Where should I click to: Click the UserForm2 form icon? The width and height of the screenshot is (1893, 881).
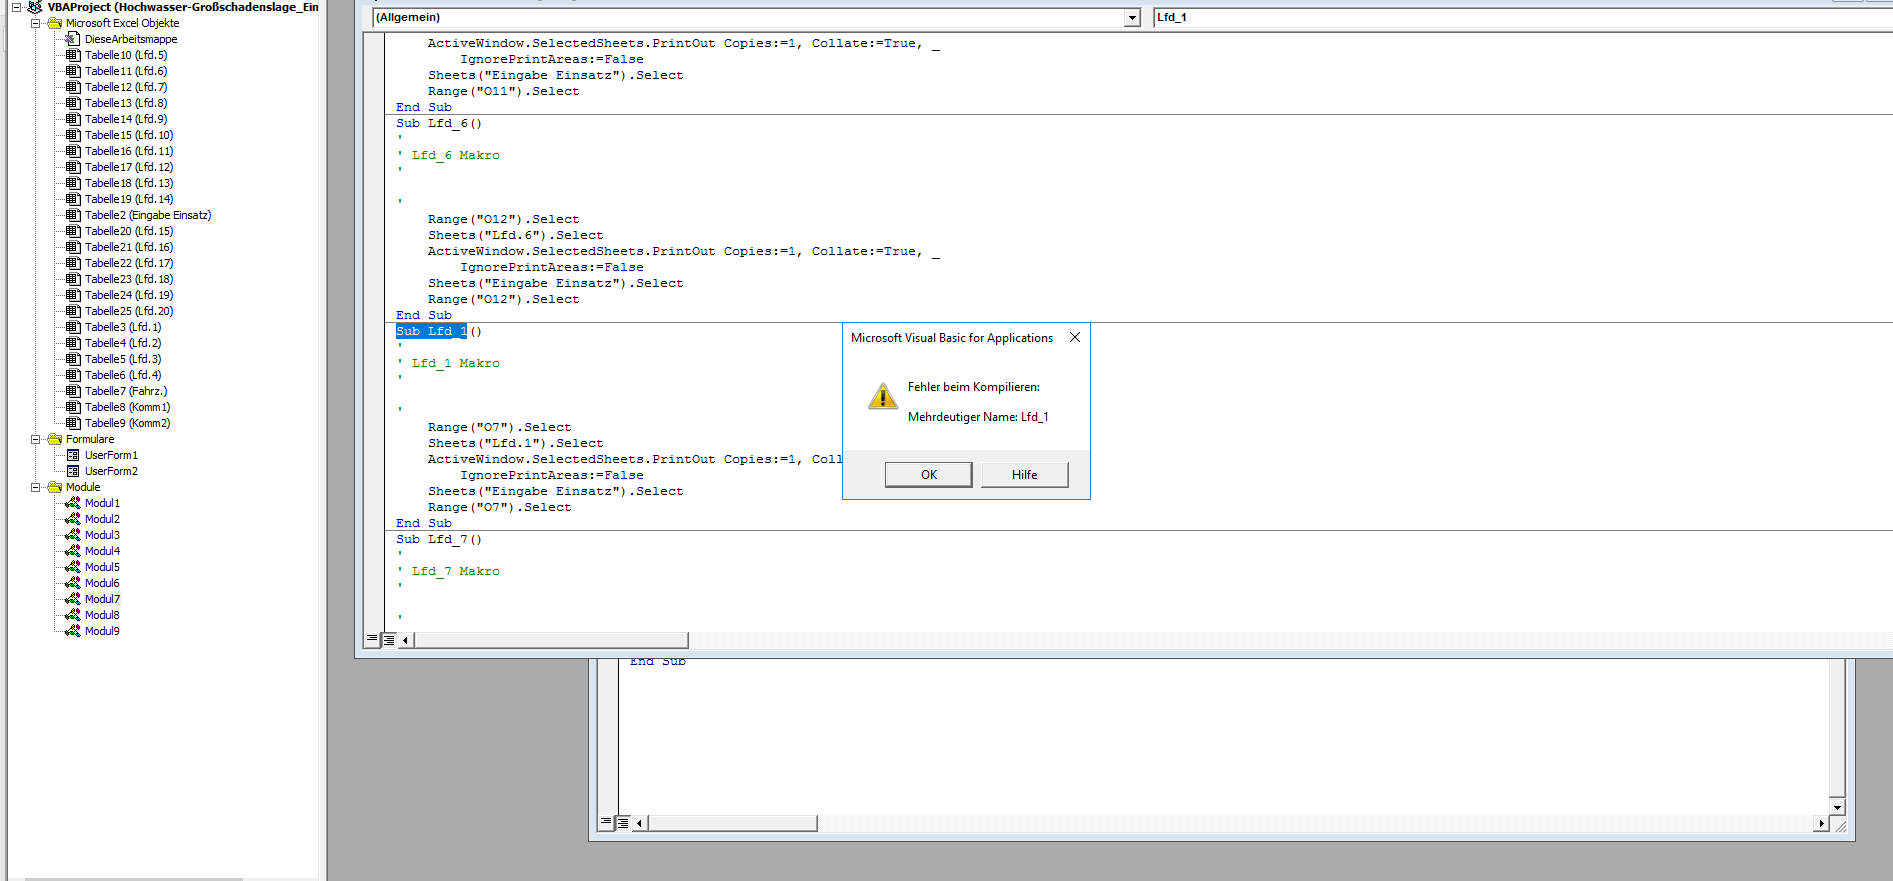pos(72,471)
